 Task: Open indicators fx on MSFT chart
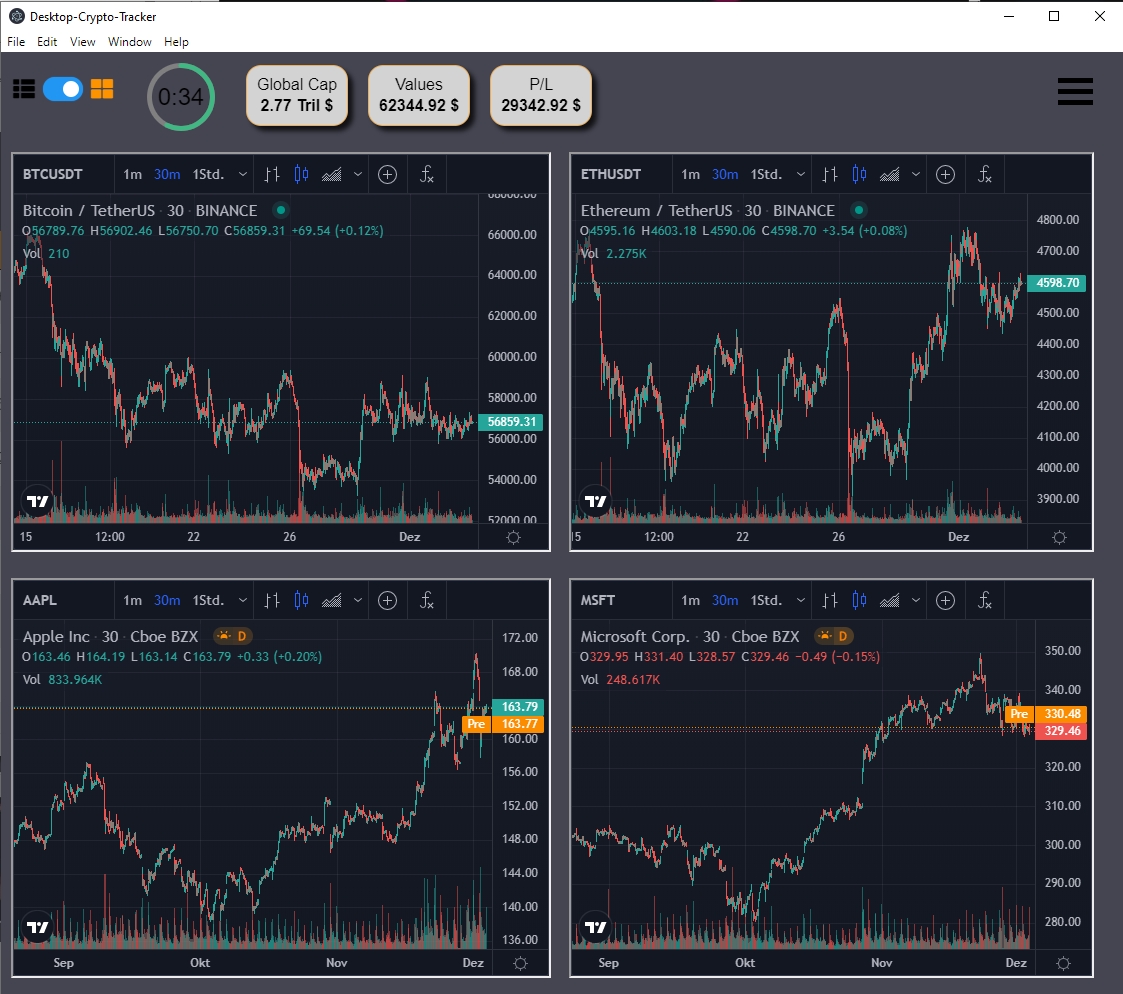(985, 600)
